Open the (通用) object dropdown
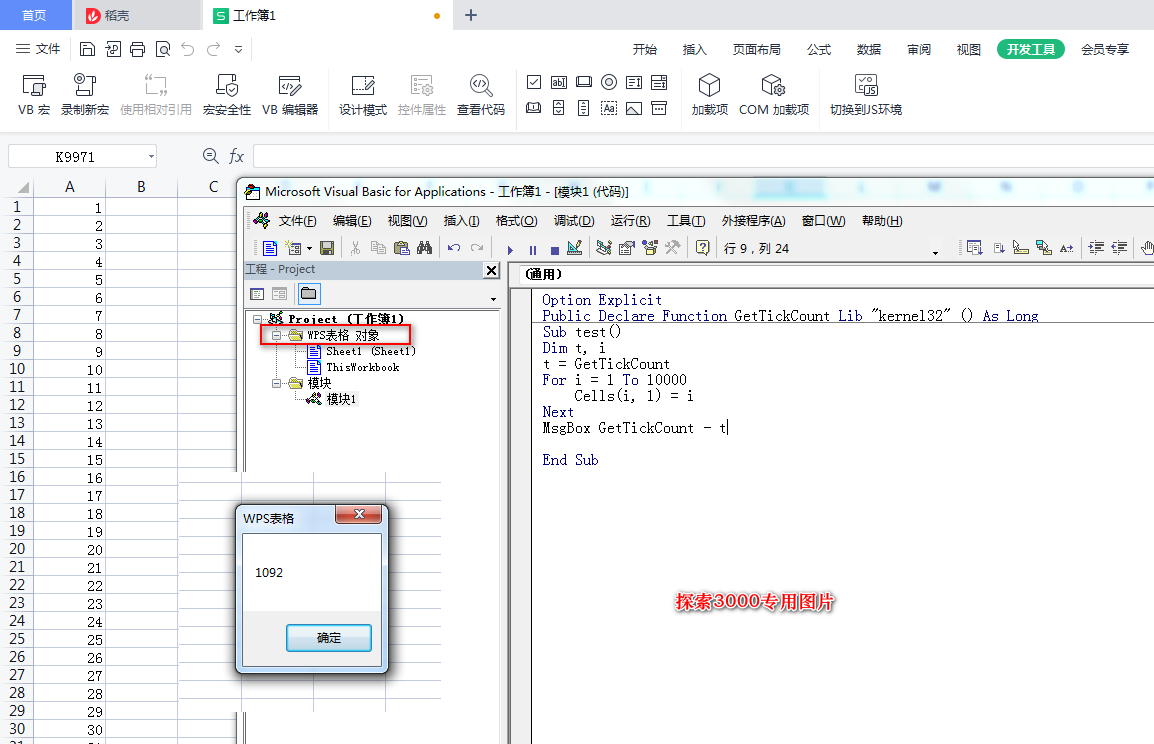 [837, 274]
